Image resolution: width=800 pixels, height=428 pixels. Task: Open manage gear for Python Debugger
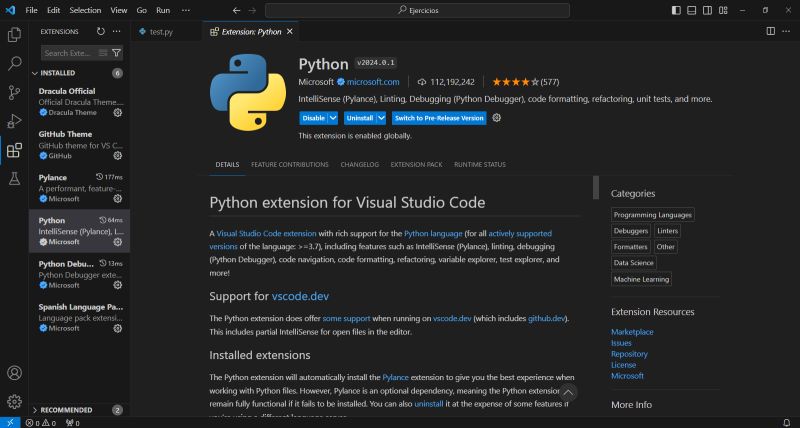pyautogui.click(x=118, y=285)
